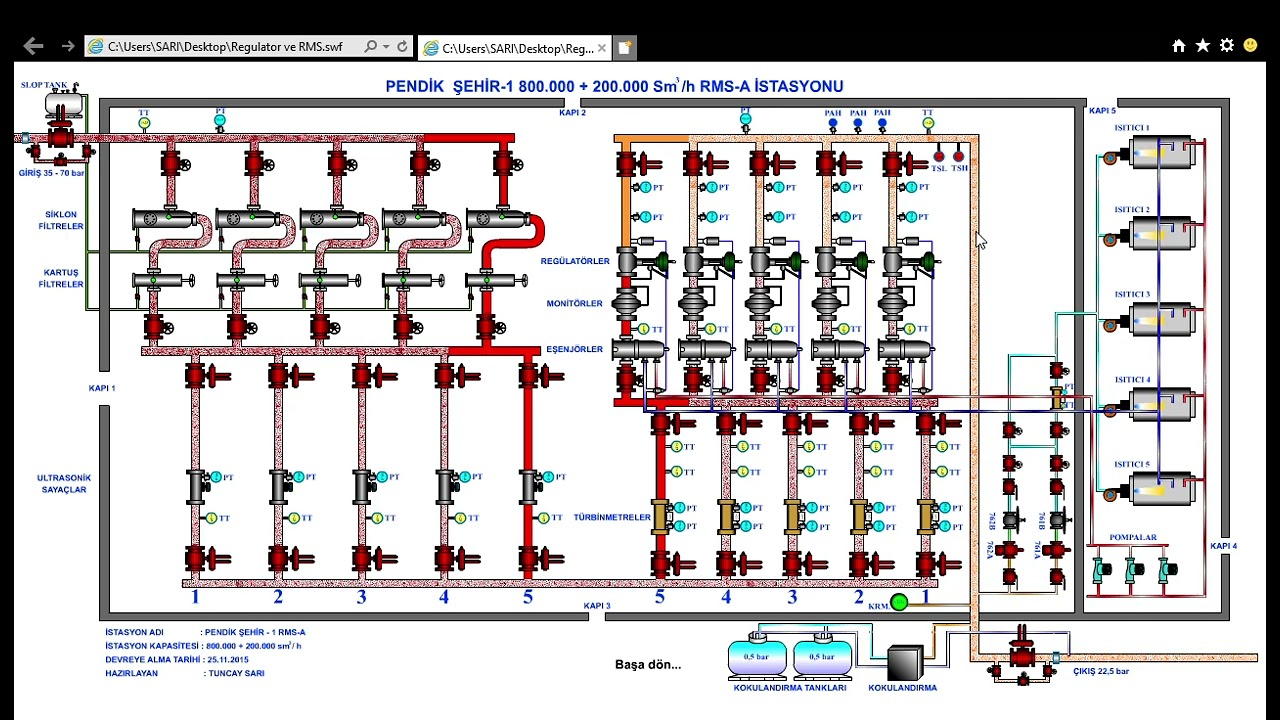
Task: Close the C:\Users\SARI\Desktop\Reg... tab
Action: coord(602,48)
